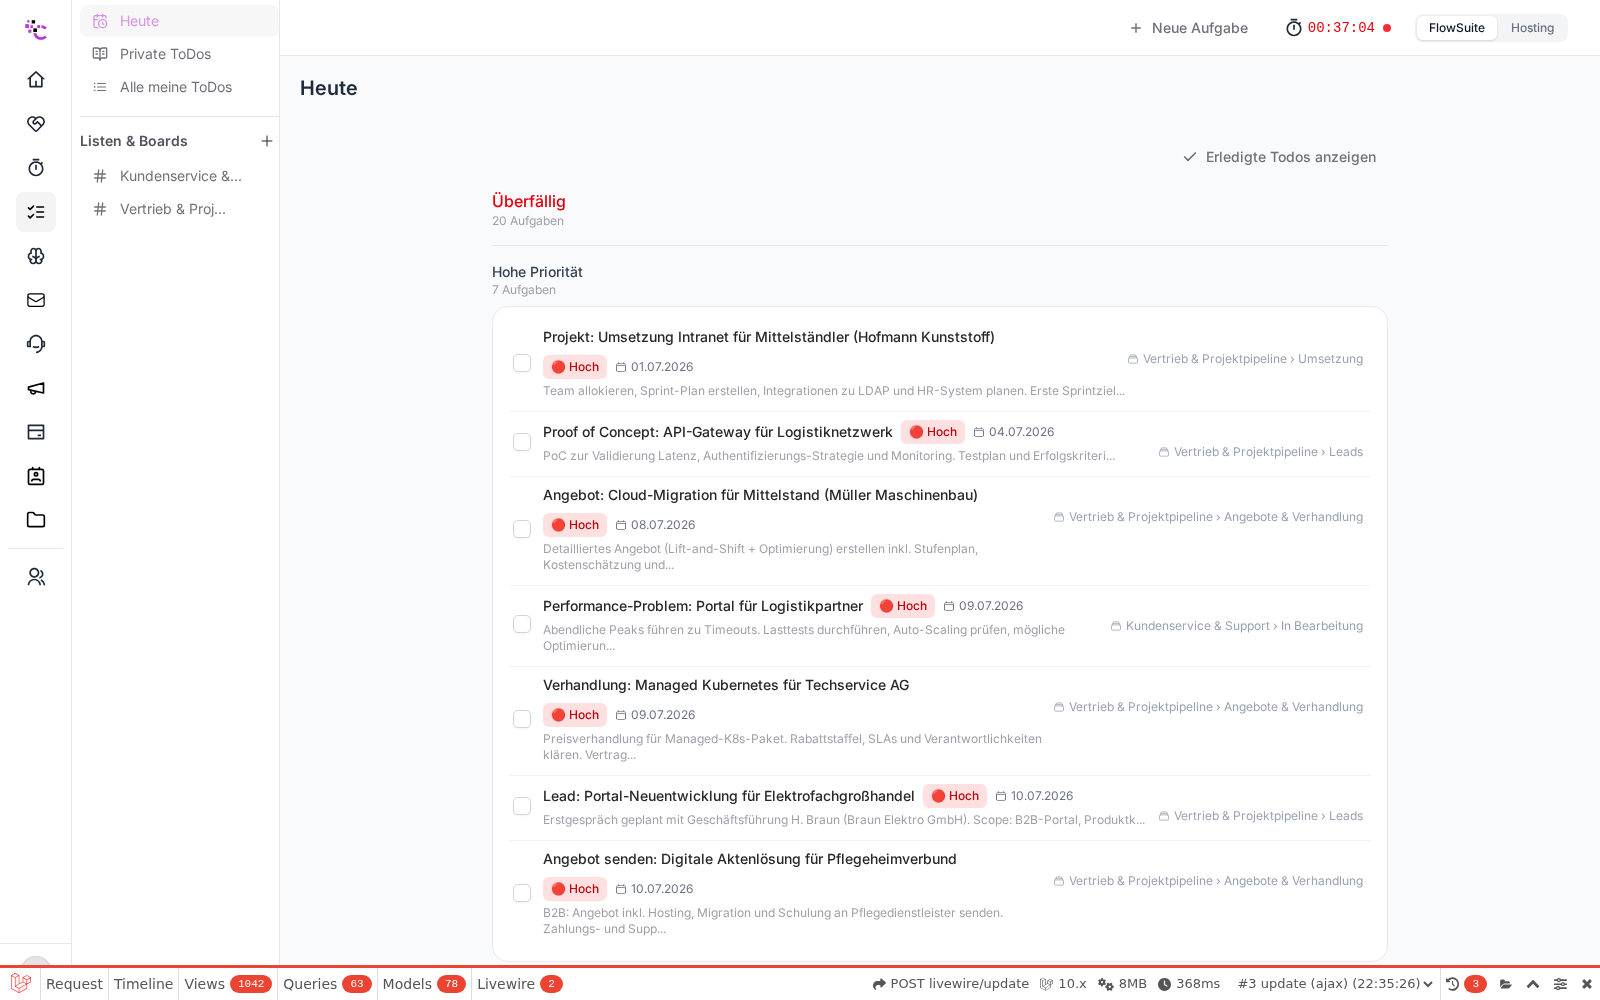This screenshot has width=1600, height=1000.
Task: Open the headset support icon in sidebar
Action: click(x=36, y=344)
